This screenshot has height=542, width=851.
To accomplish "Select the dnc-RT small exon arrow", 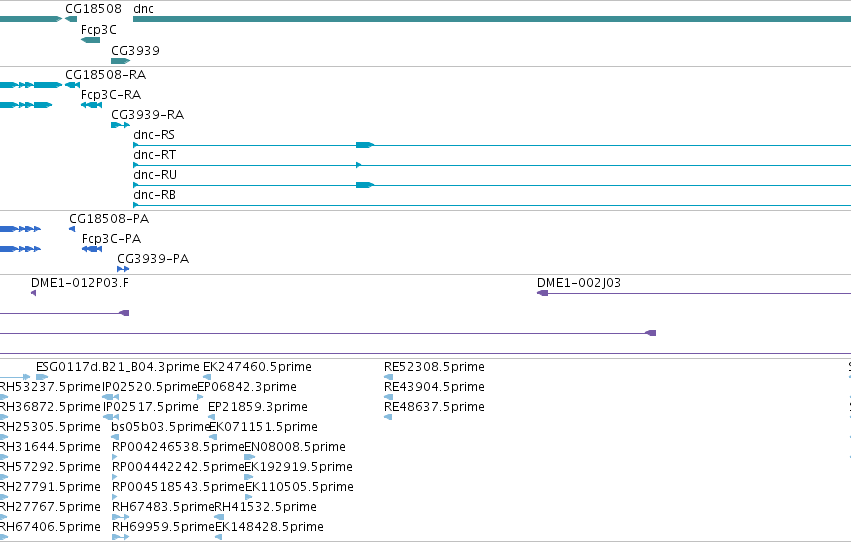I will tap(358, 165).
